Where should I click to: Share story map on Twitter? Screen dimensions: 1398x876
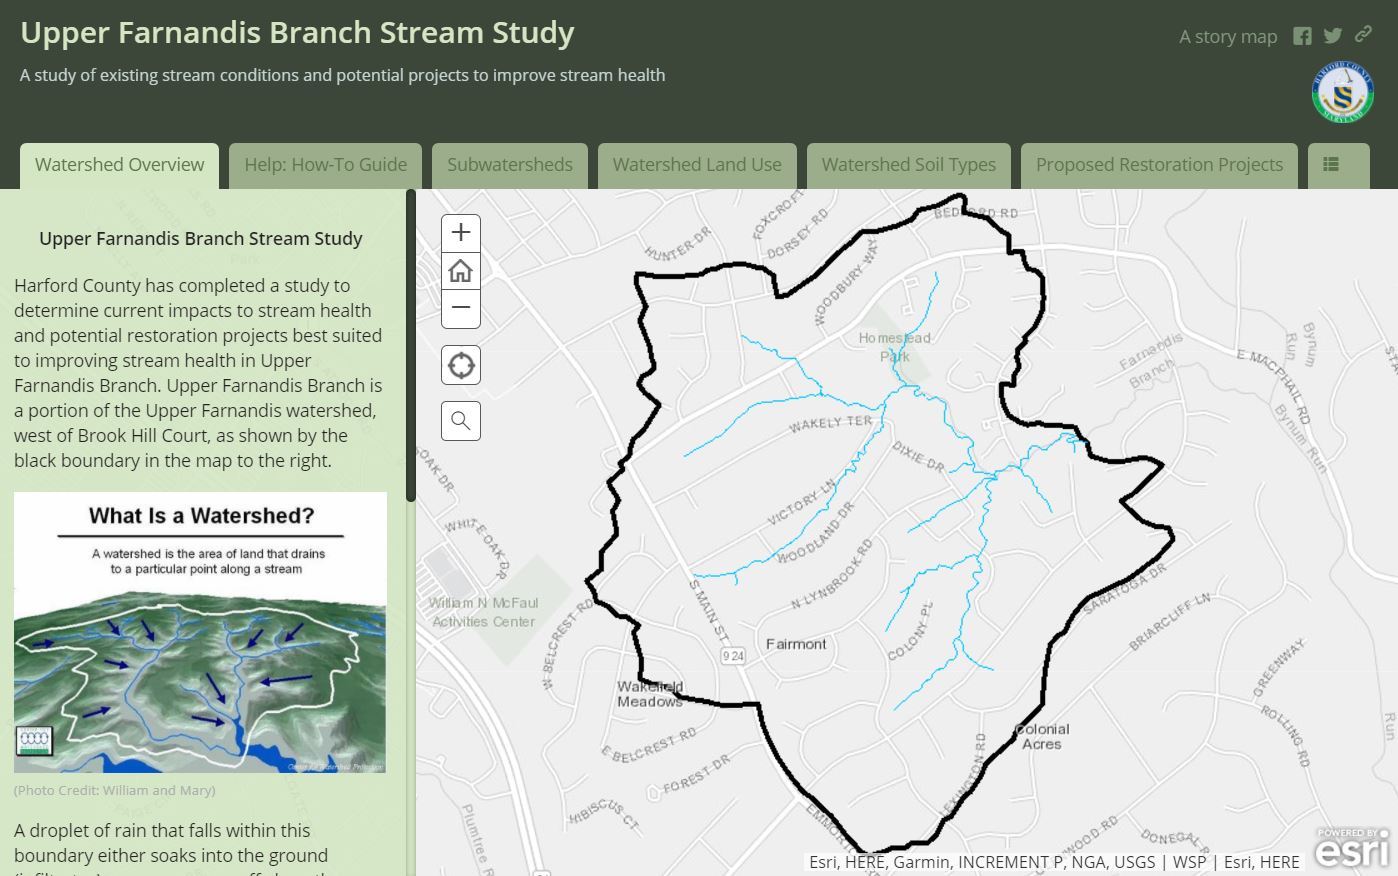(x=1333, y=36)
